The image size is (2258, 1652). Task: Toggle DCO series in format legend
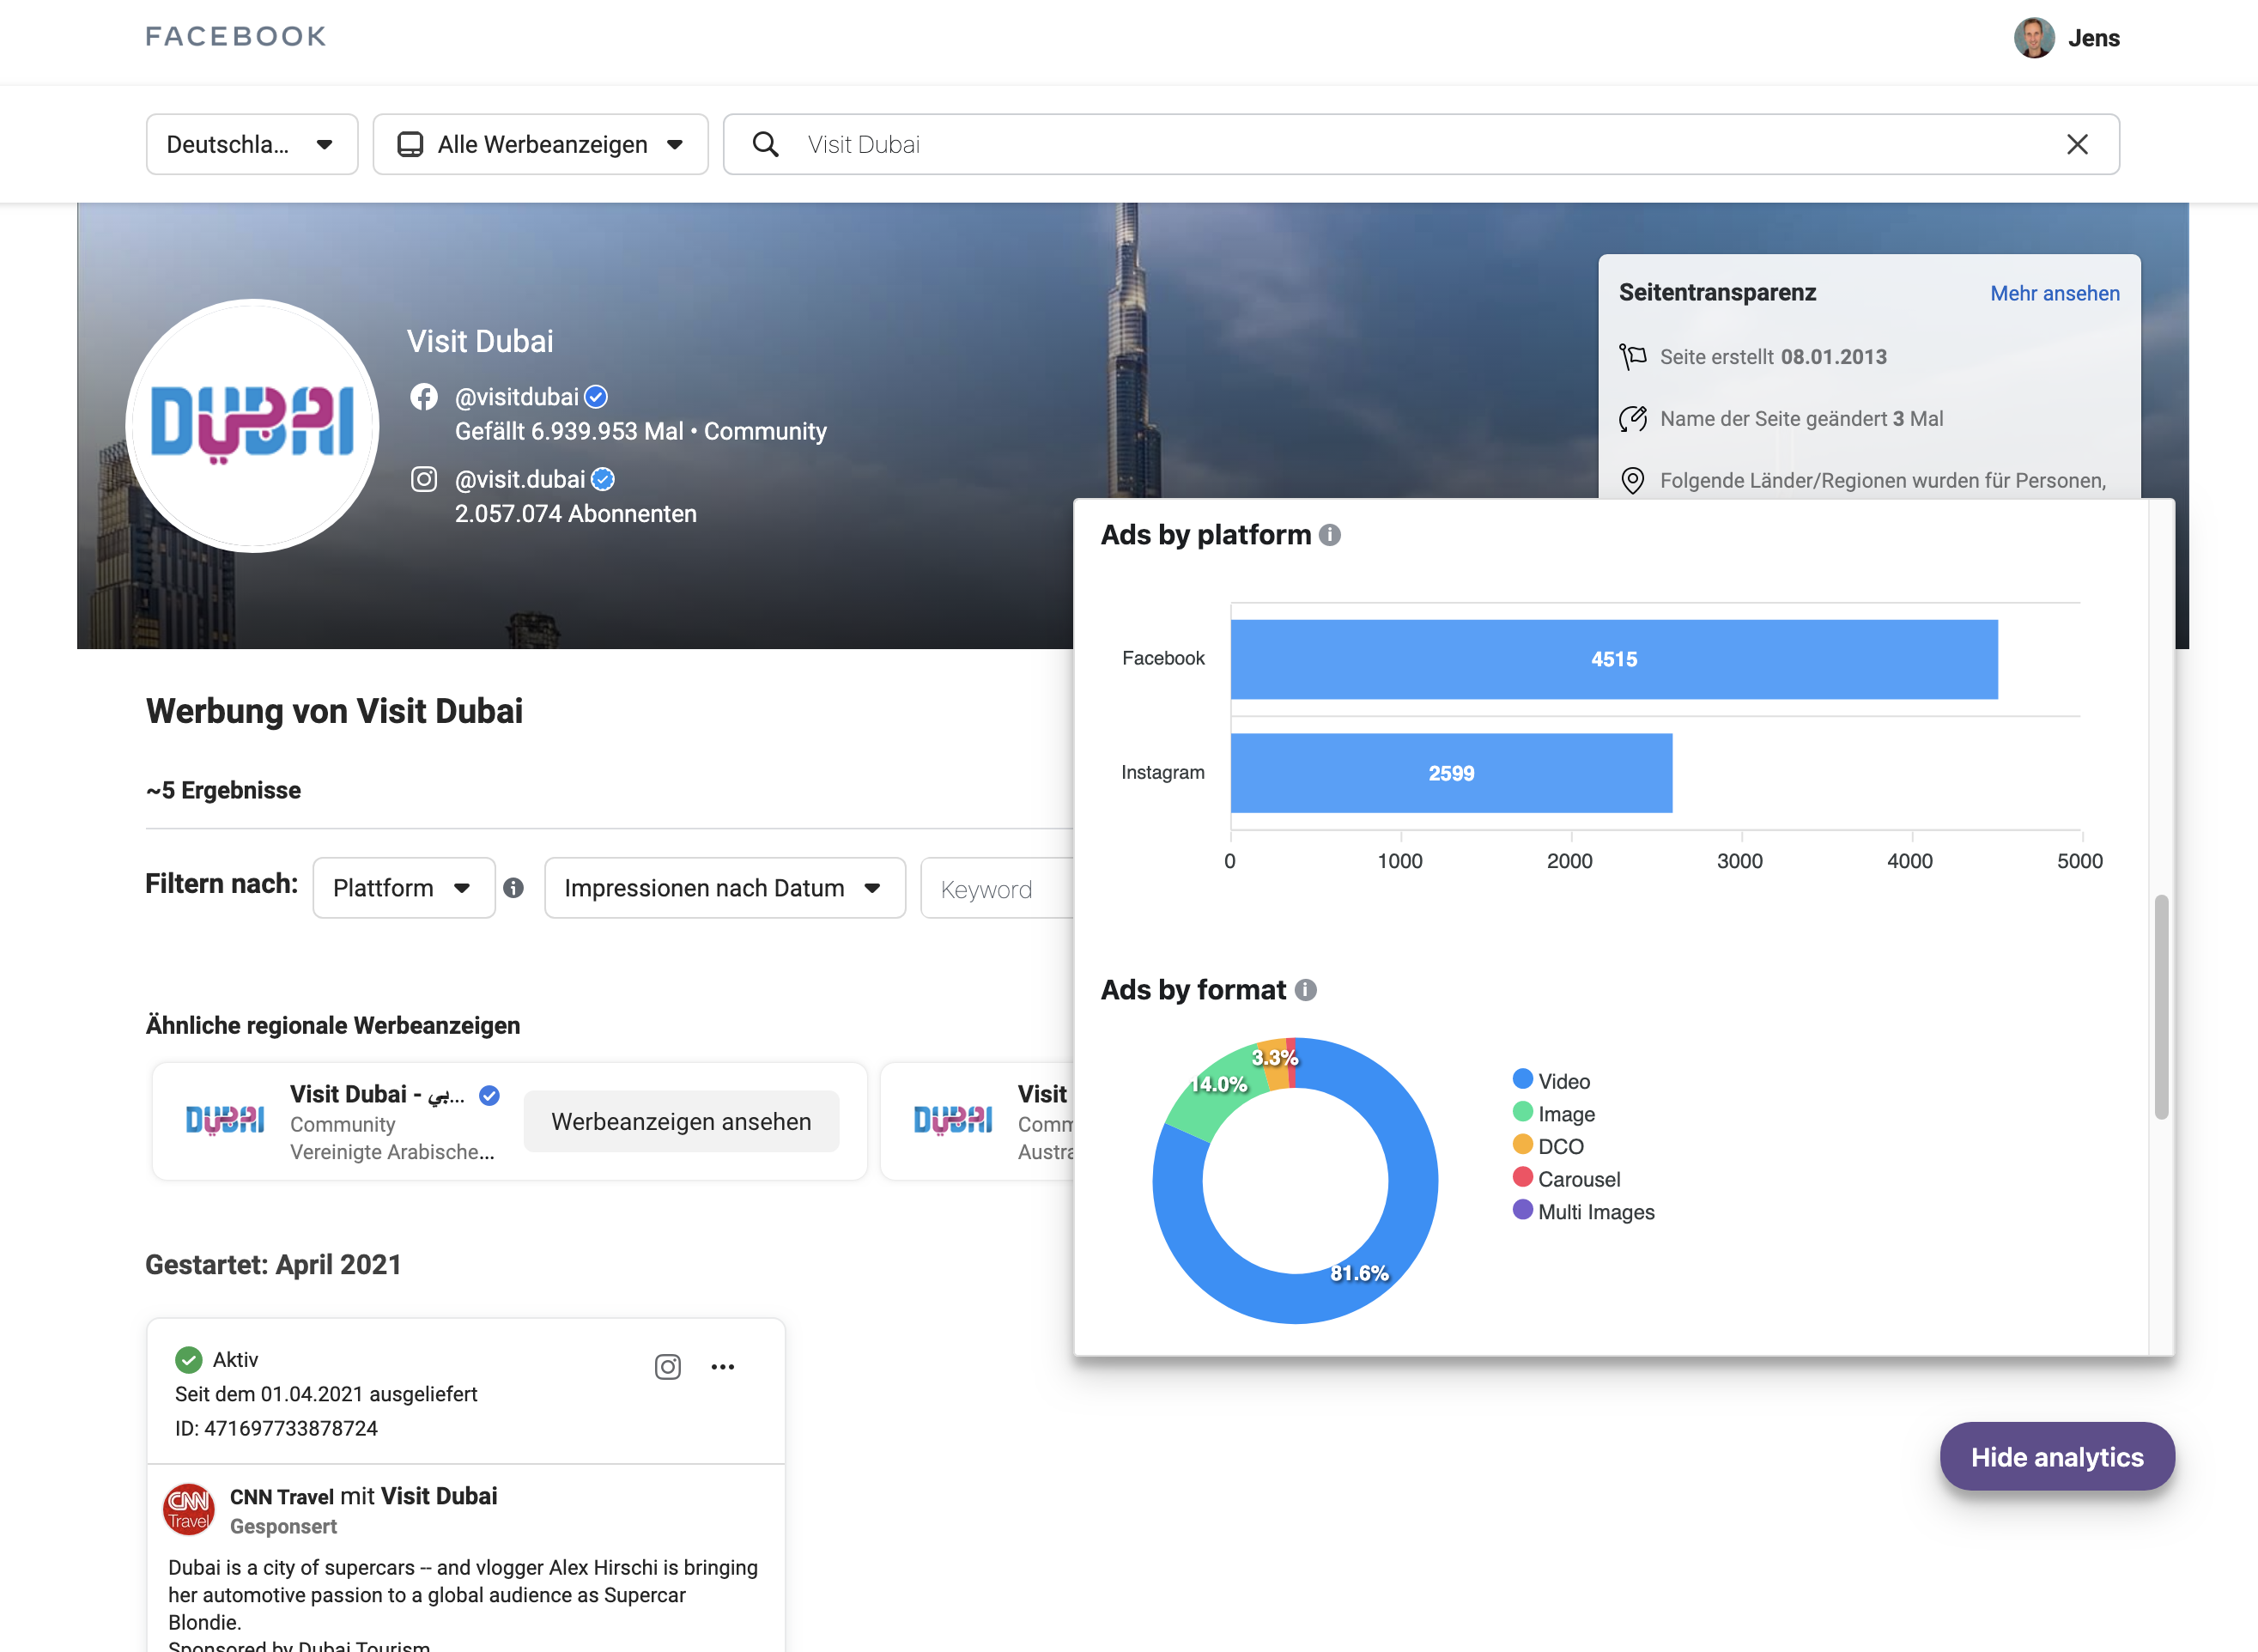point(1548,1146)
